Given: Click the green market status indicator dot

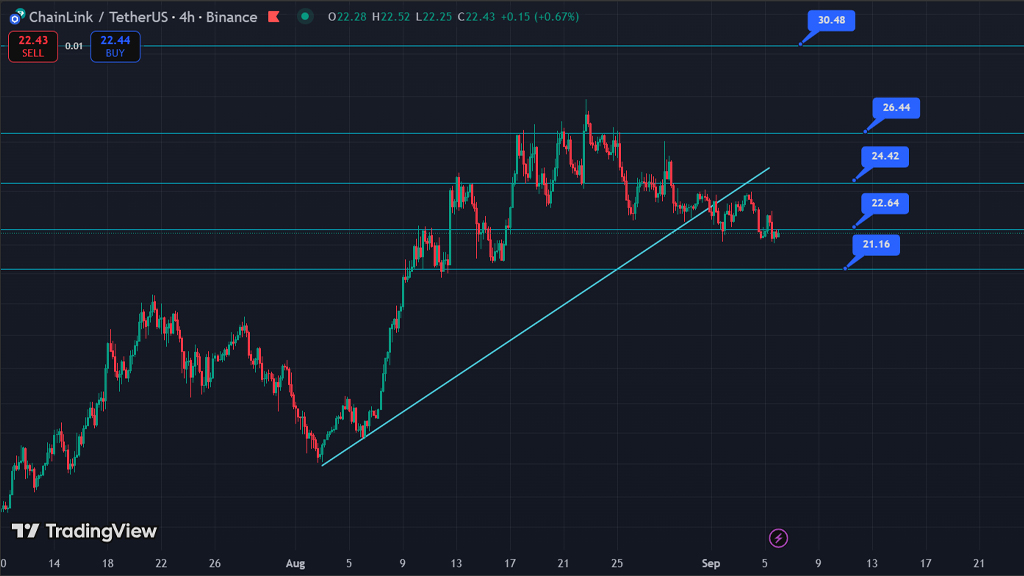Looking at the screenshot, I should (304, 17).
